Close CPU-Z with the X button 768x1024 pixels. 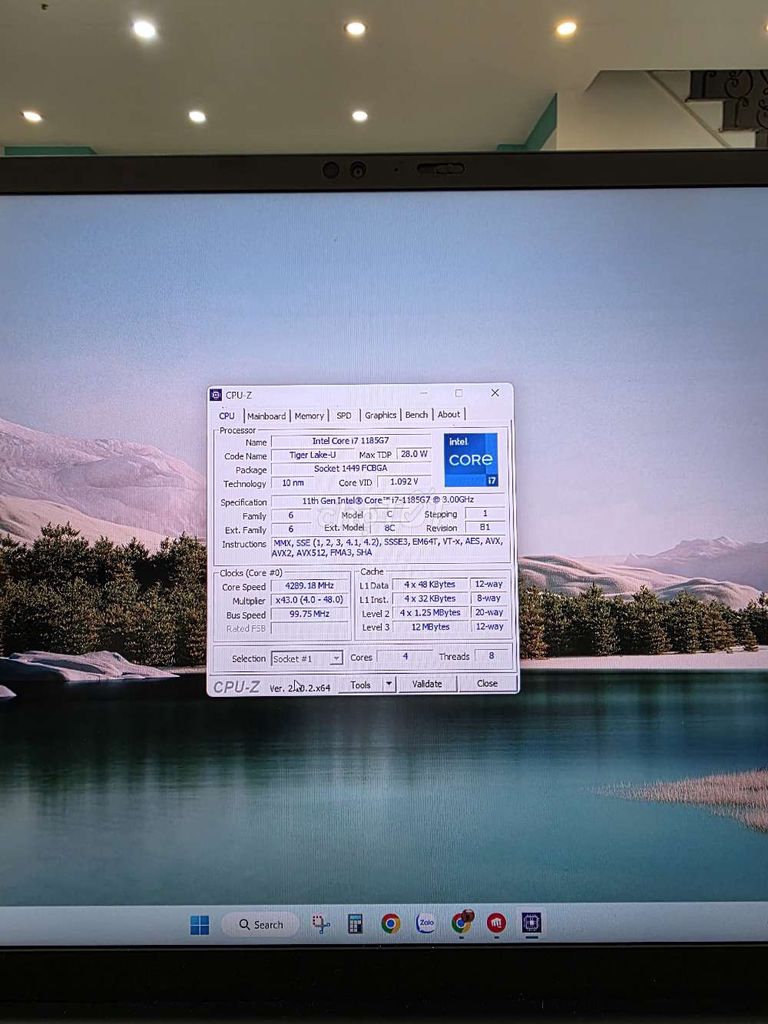click(495, 392)
